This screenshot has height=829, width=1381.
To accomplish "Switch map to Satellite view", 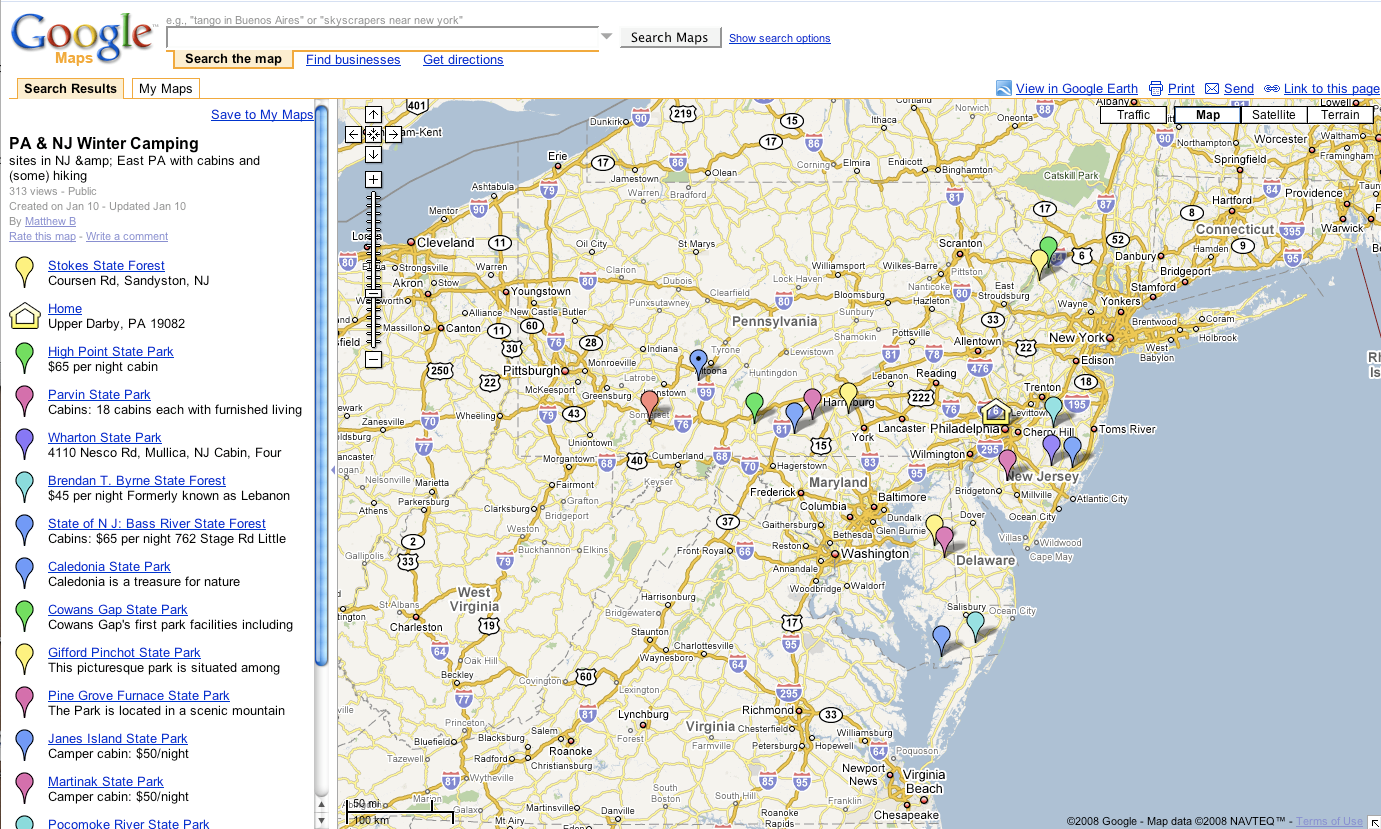I will tap(1273, 115).
